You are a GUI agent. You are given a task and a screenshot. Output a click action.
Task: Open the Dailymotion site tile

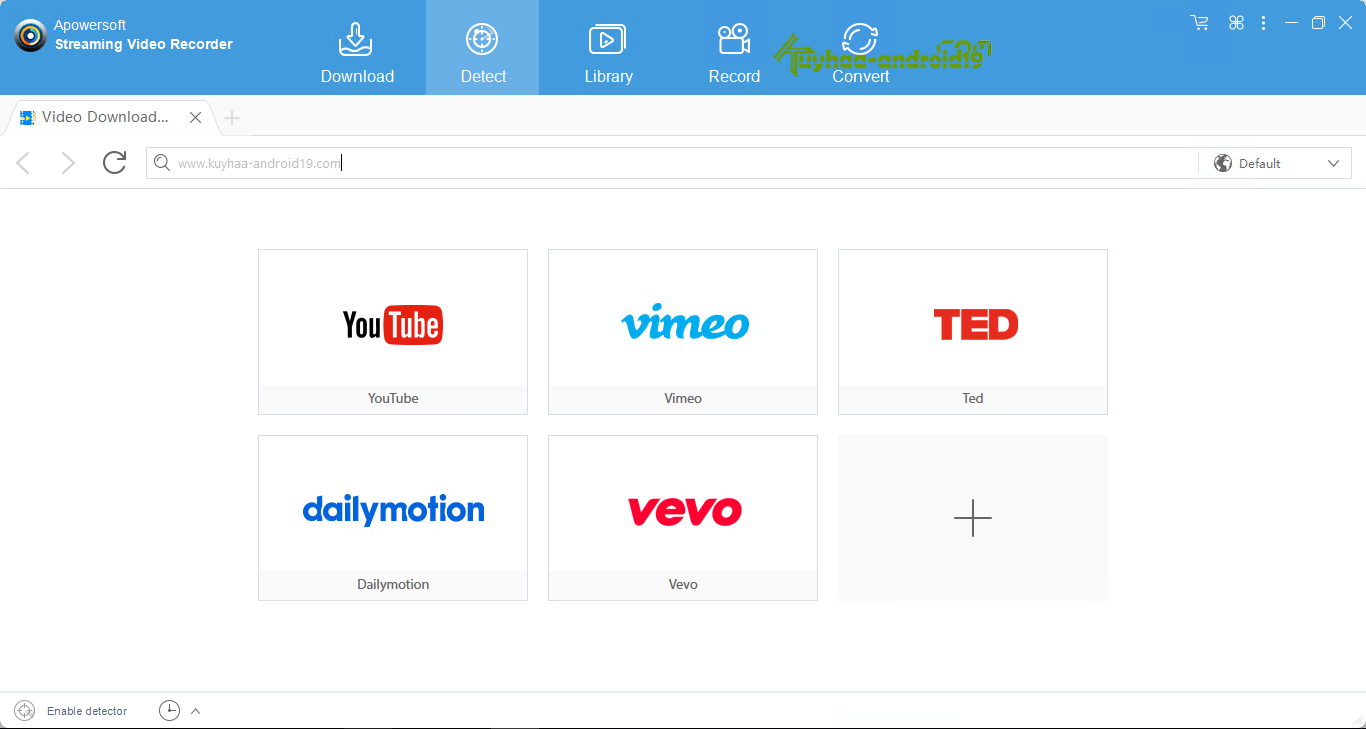tap(393, 518)
